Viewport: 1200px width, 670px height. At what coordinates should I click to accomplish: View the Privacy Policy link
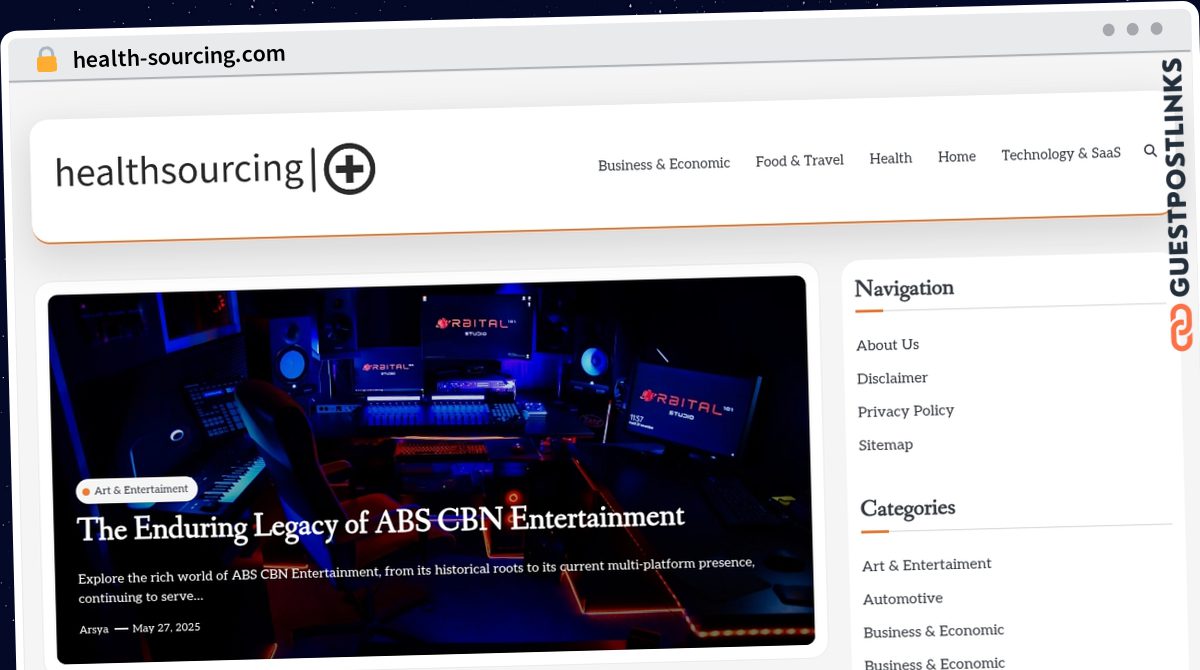tap(905, 411)
